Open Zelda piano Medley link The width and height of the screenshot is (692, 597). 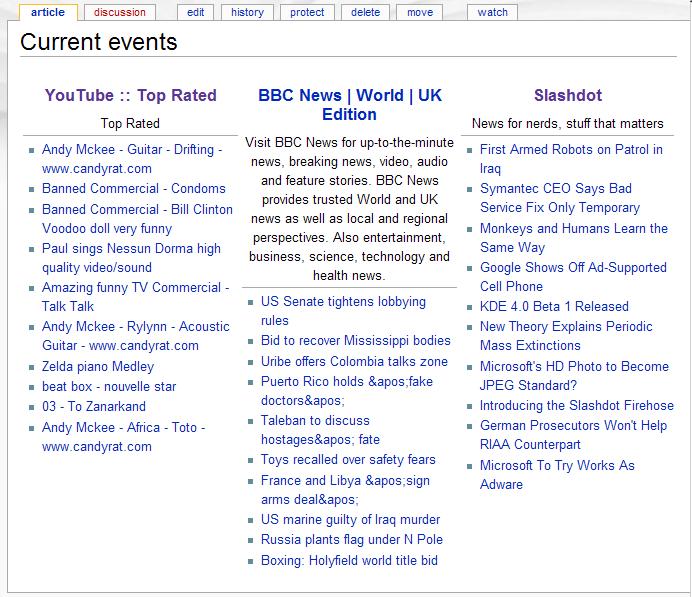(x=98, y=367)
